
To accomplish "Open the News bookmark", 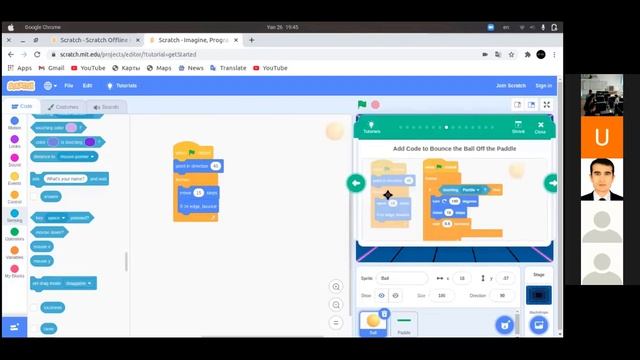I will (x=191, y=68).
